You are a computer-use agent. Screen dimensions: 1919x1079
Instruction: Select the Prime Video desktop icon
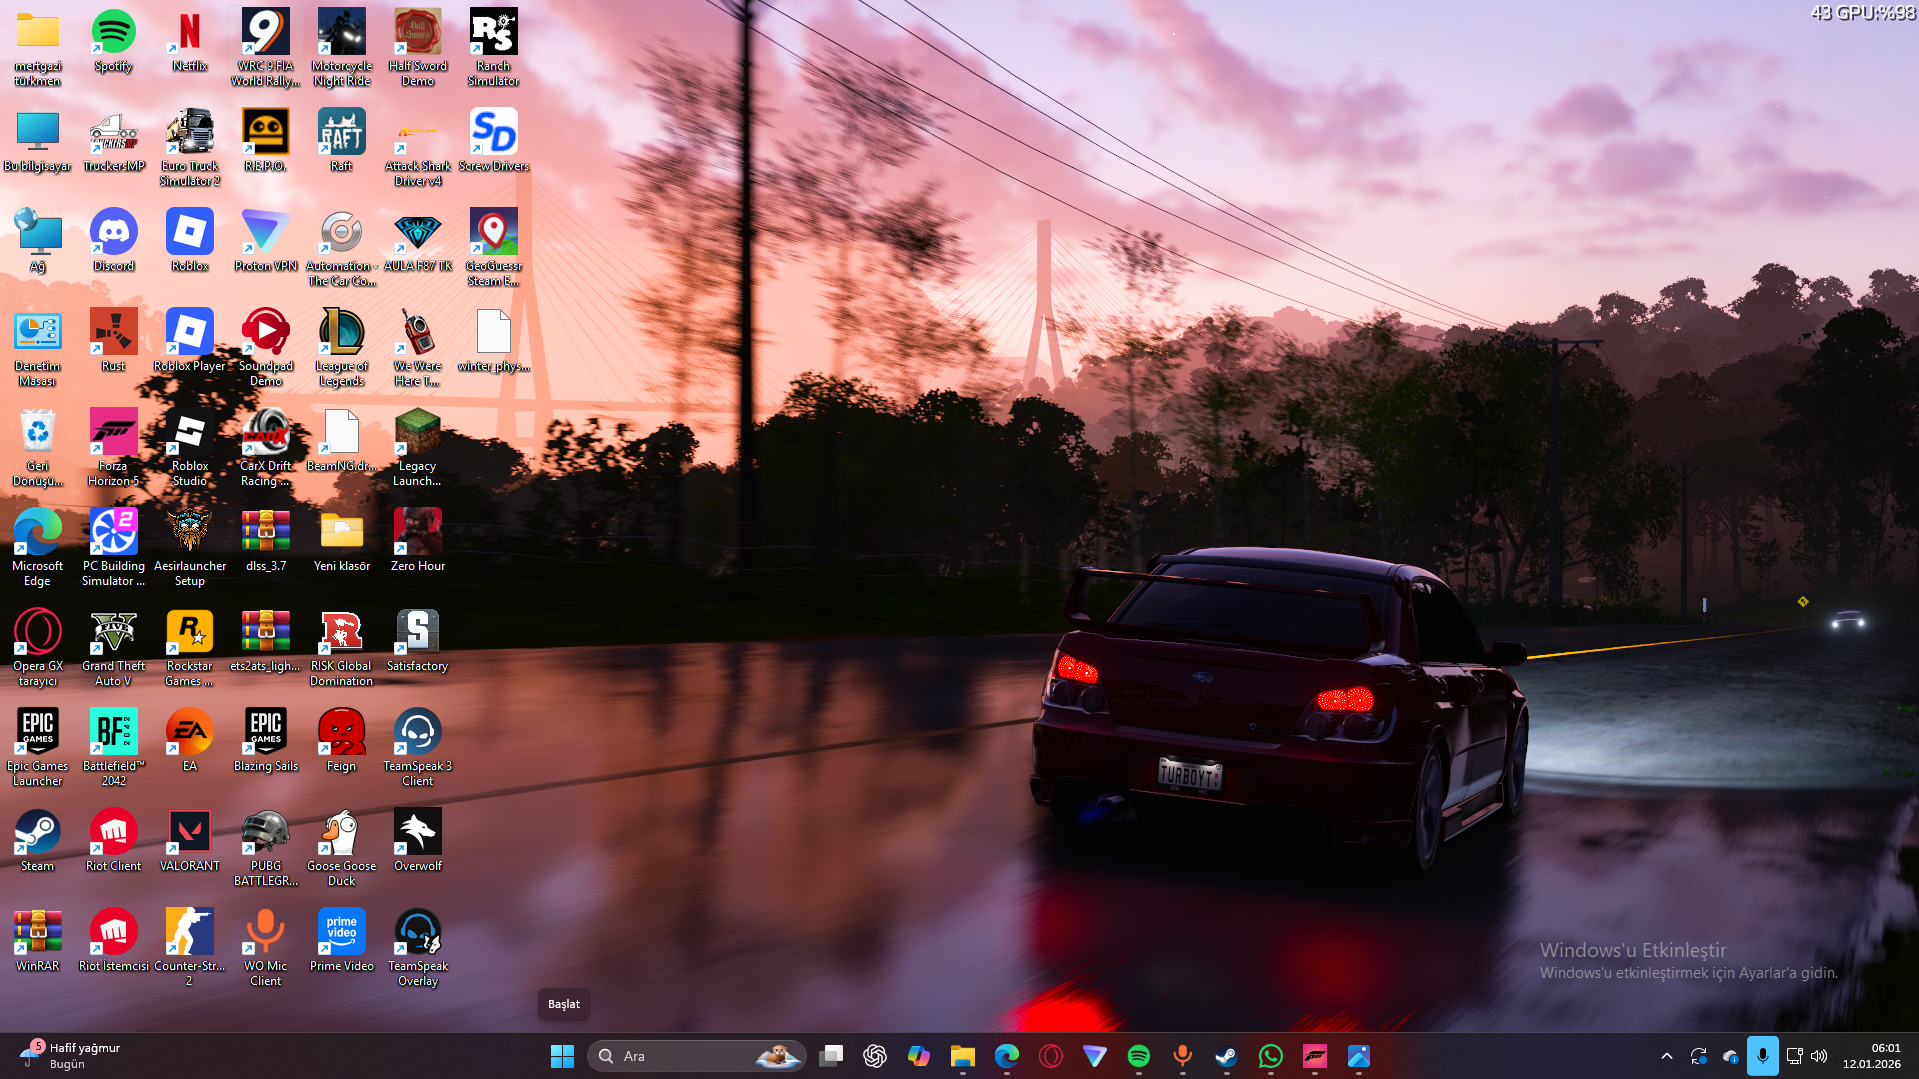(x=342, y=942)
